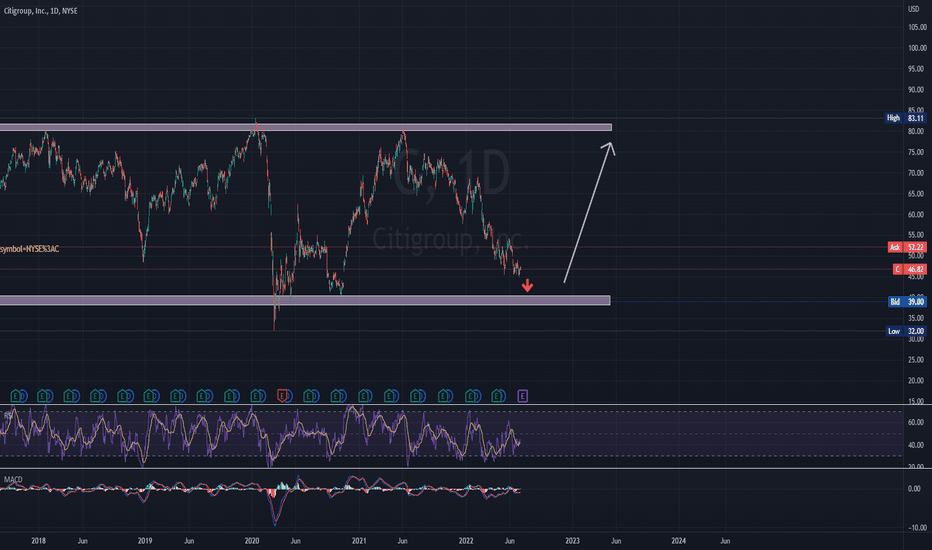Viewport: 932px width, 550px height.
Task: Click the C 46.82 last price label
Action: pos(909,269)
